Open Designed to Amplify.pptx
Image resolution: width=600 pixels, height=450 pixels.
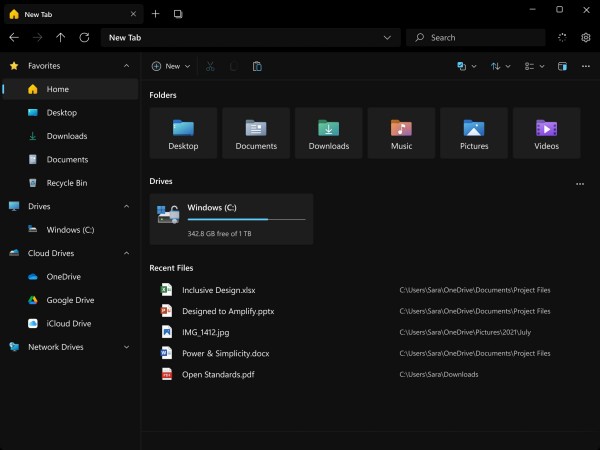(x=228, y=311)
